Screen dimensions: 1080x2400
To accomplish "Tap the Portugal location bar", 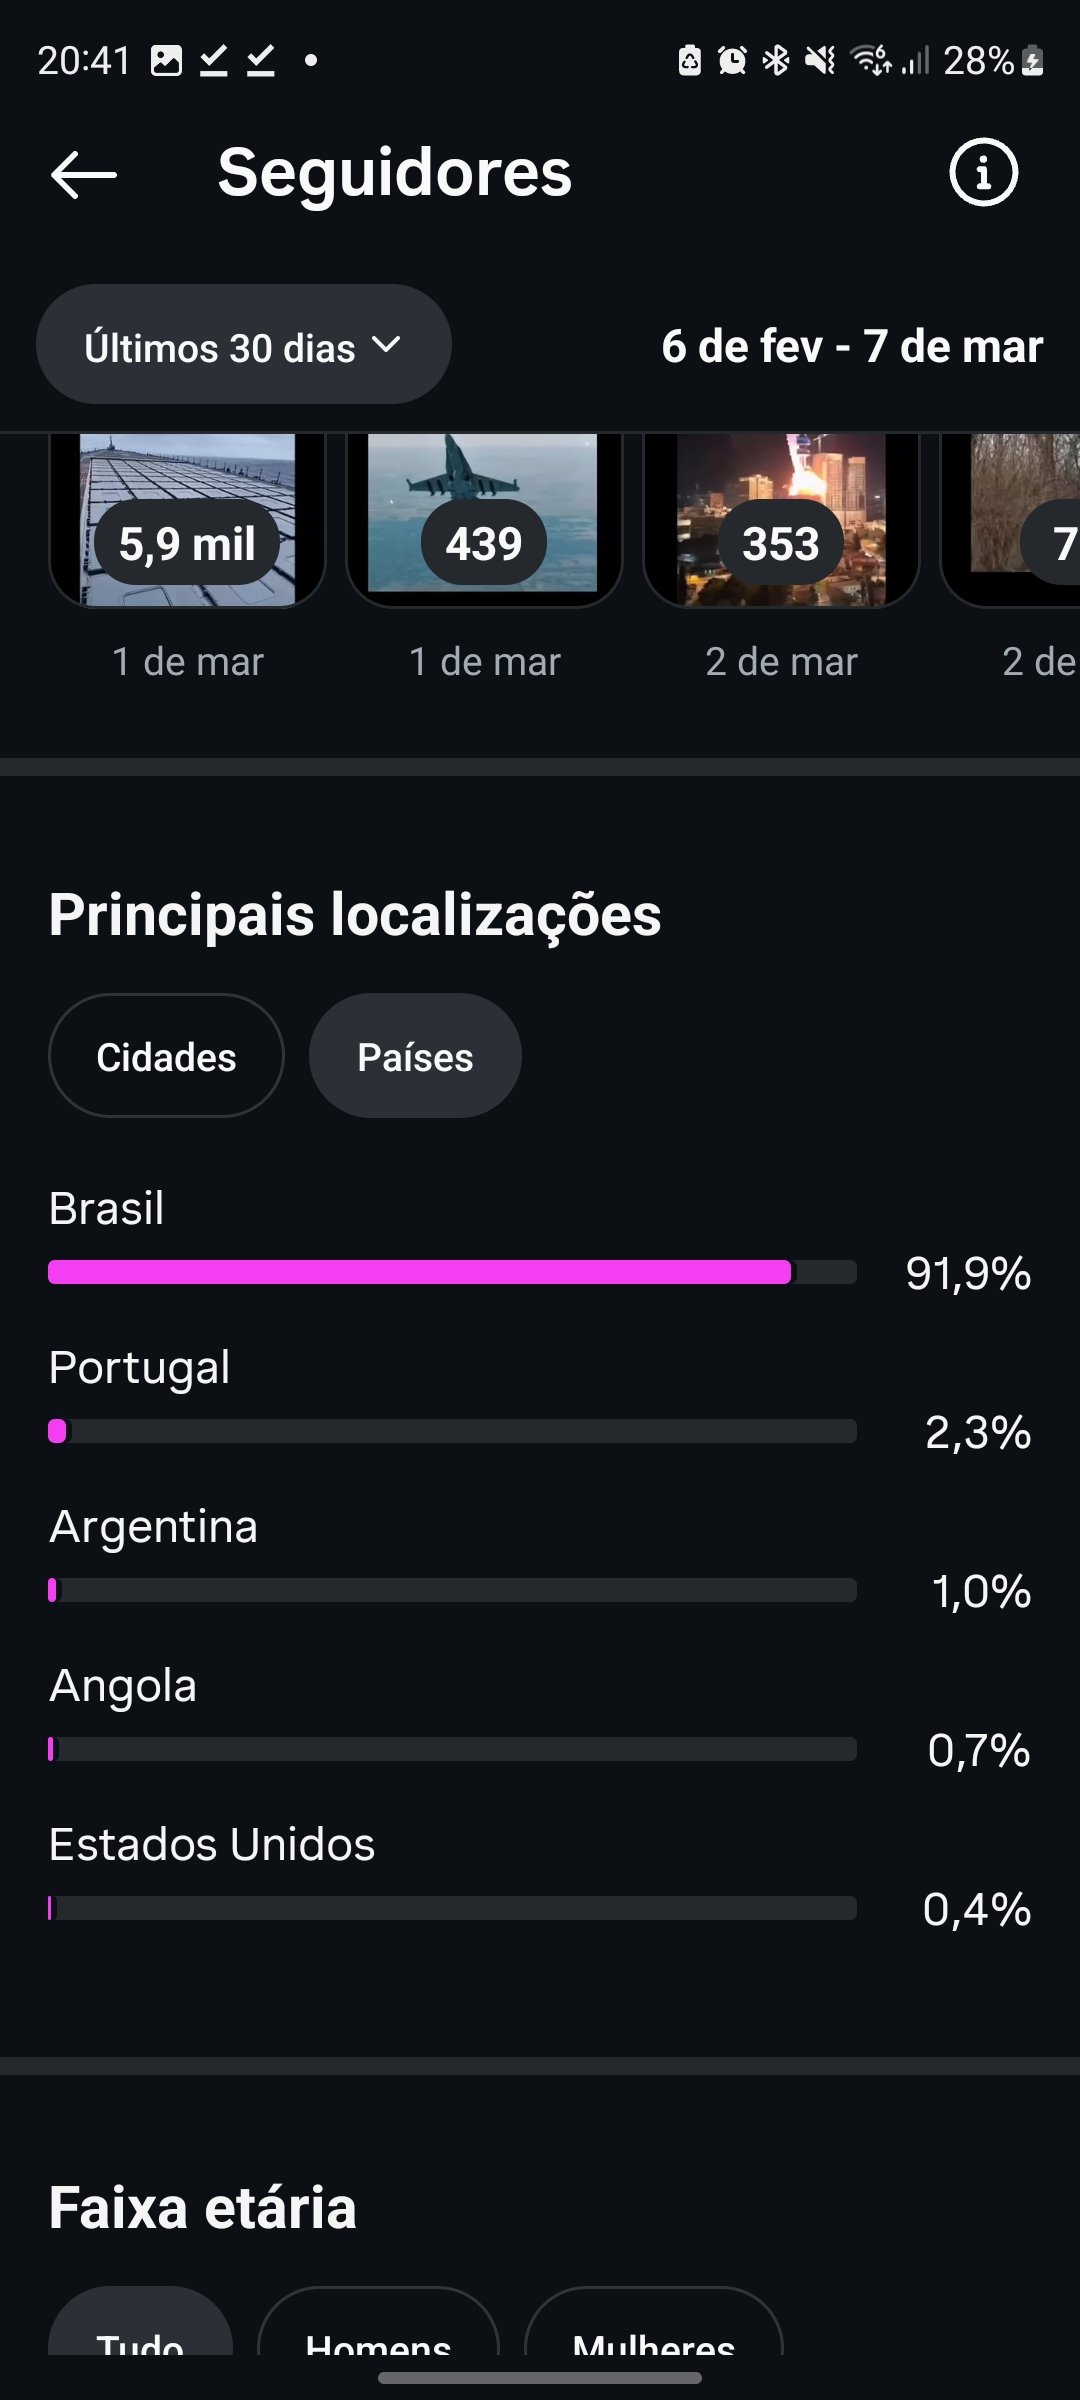I will (452, 1431).
